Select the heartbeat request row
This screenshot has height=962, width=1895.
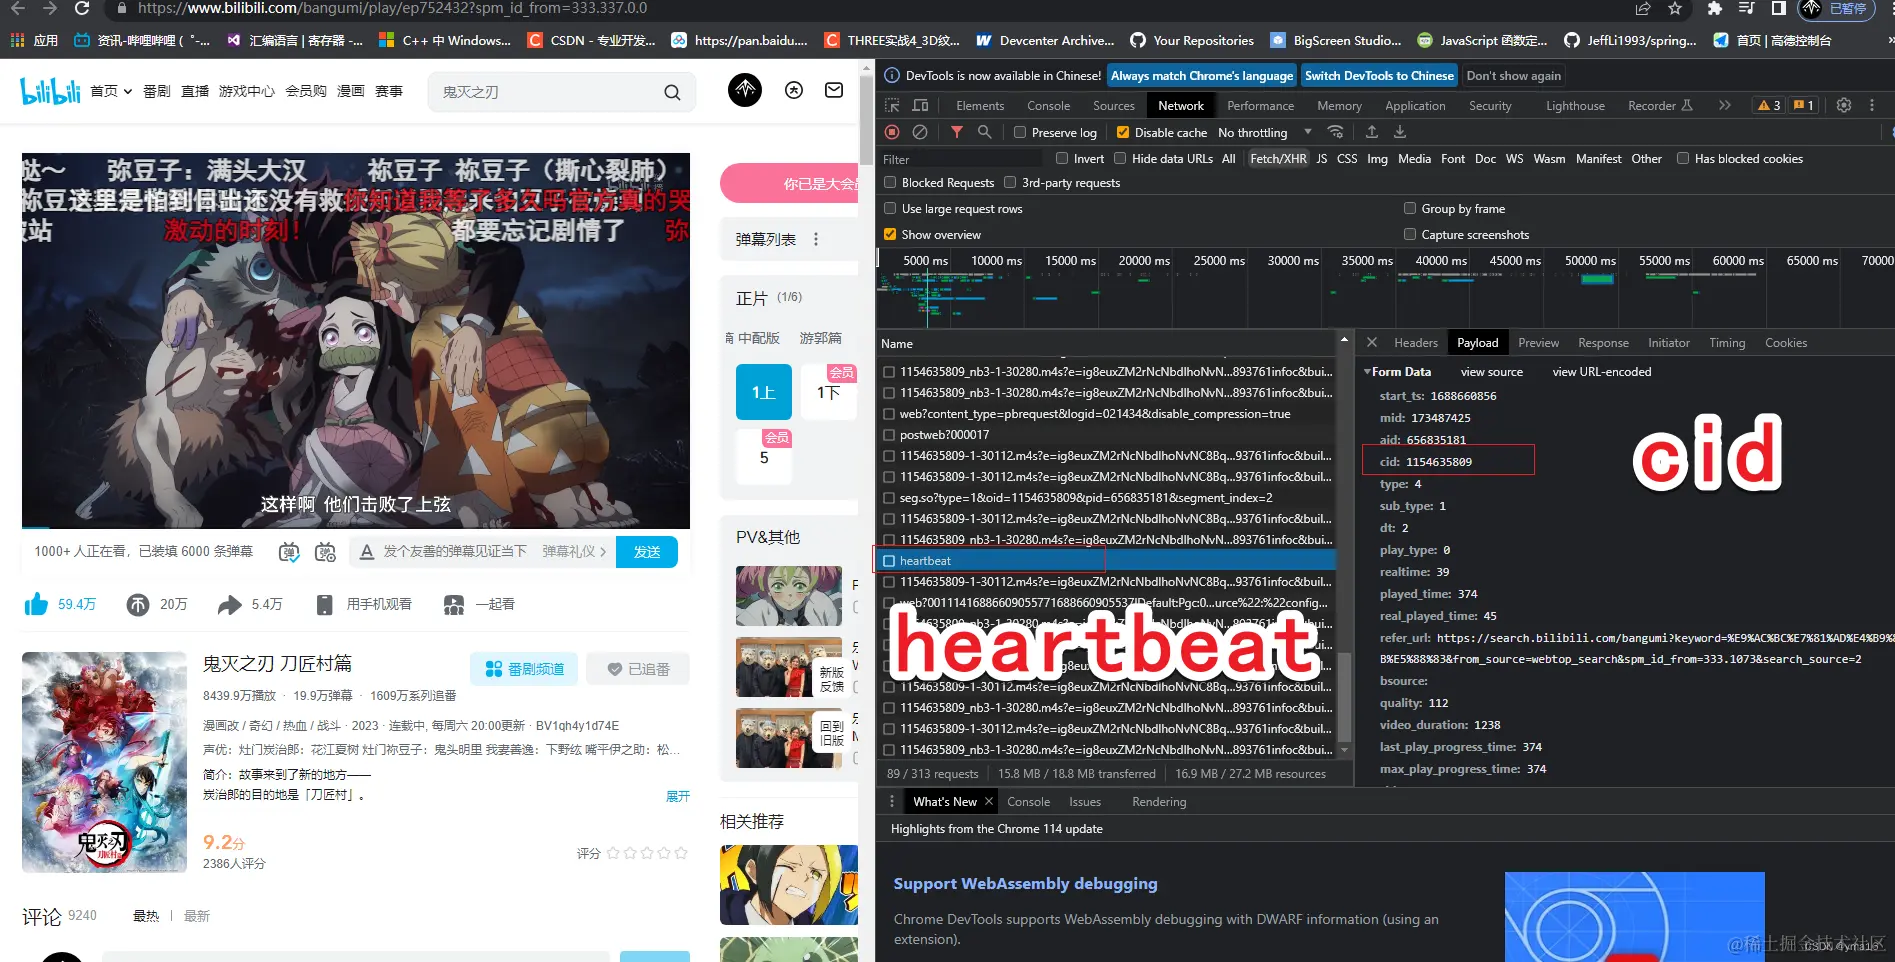point(1105,561)
